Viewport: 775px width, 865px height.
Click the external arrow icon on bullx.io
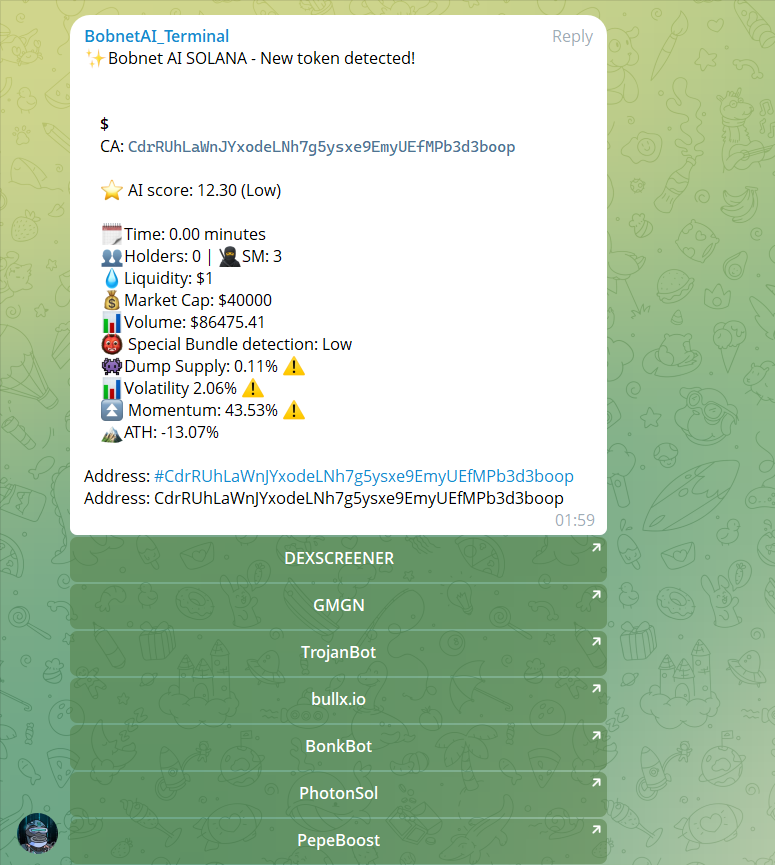(x=596, y=688)
